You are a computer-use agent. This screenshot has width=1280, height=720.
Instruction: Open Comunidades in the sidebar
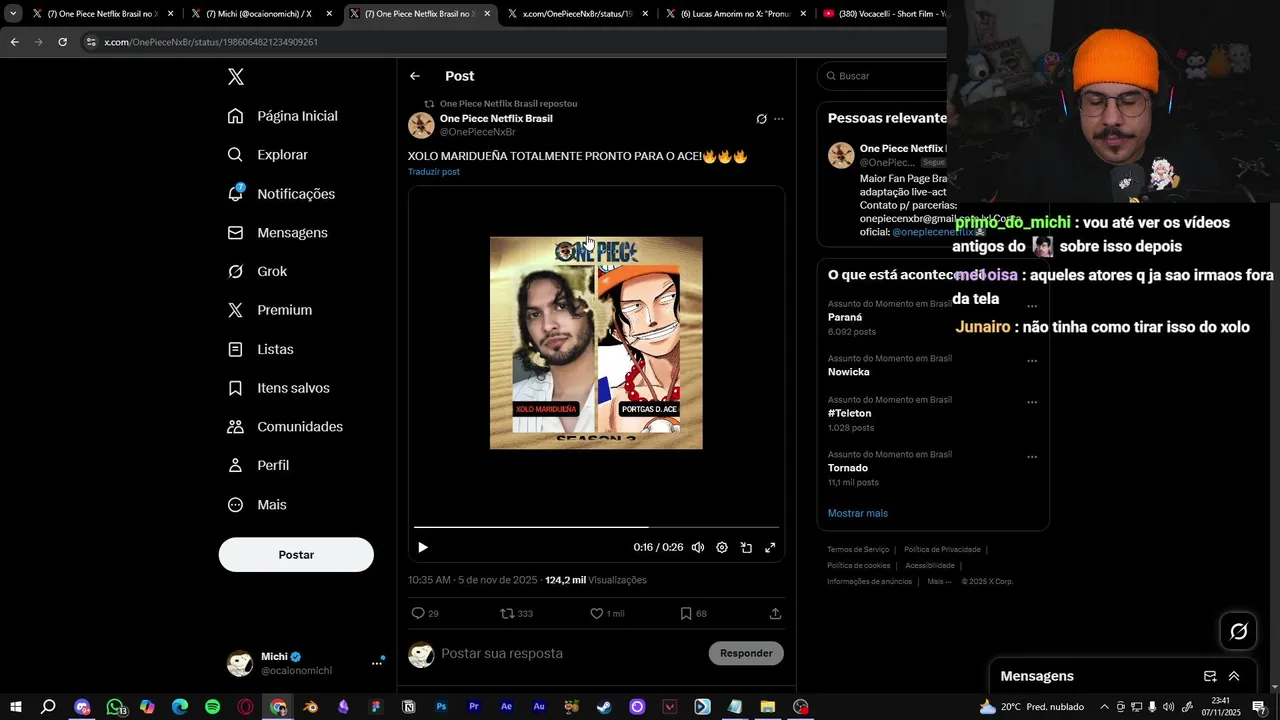coord(285,427)
